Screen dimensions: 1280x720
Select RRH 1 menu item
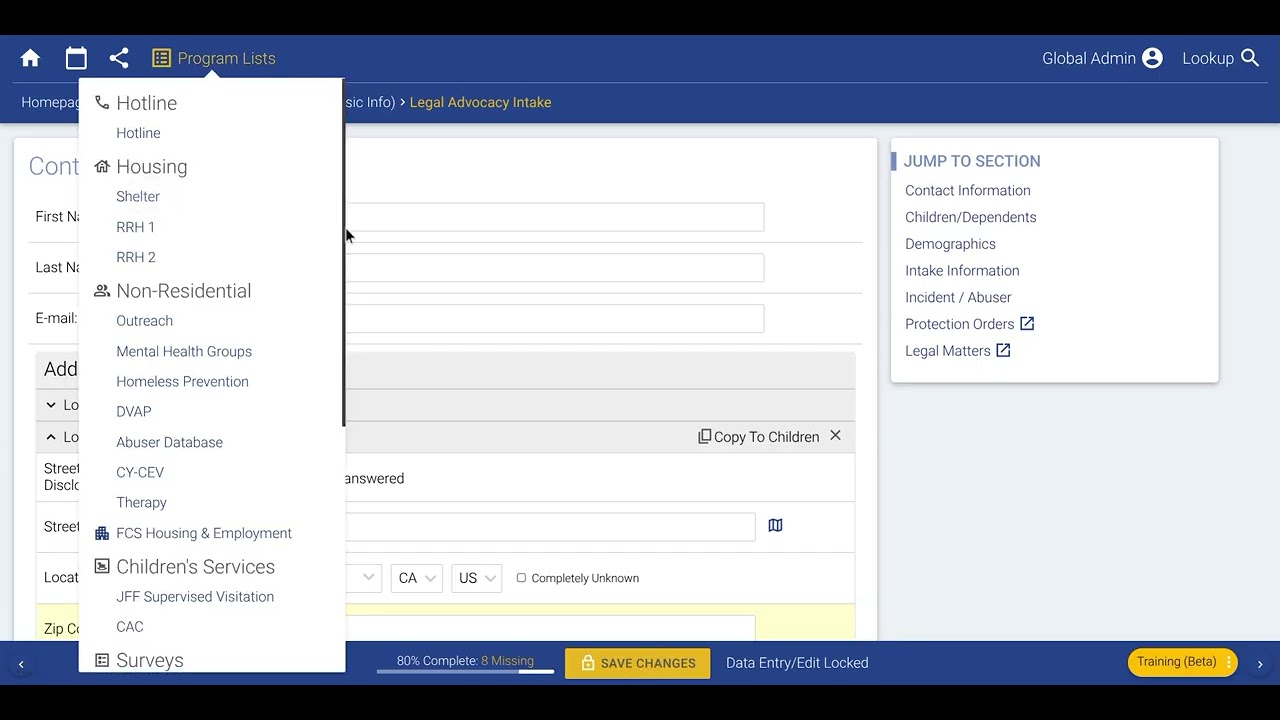(136, 227)
